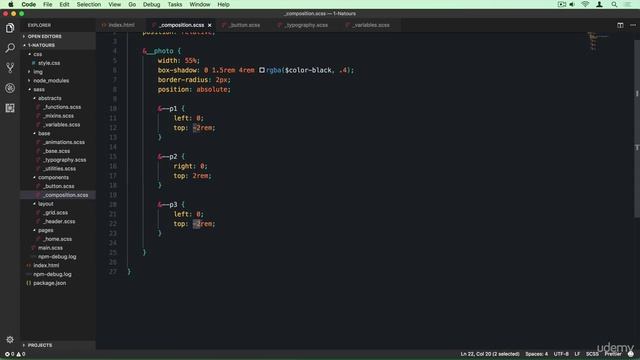
Task: Change indentation via Spaces: 4
Action: click(536, 354)
